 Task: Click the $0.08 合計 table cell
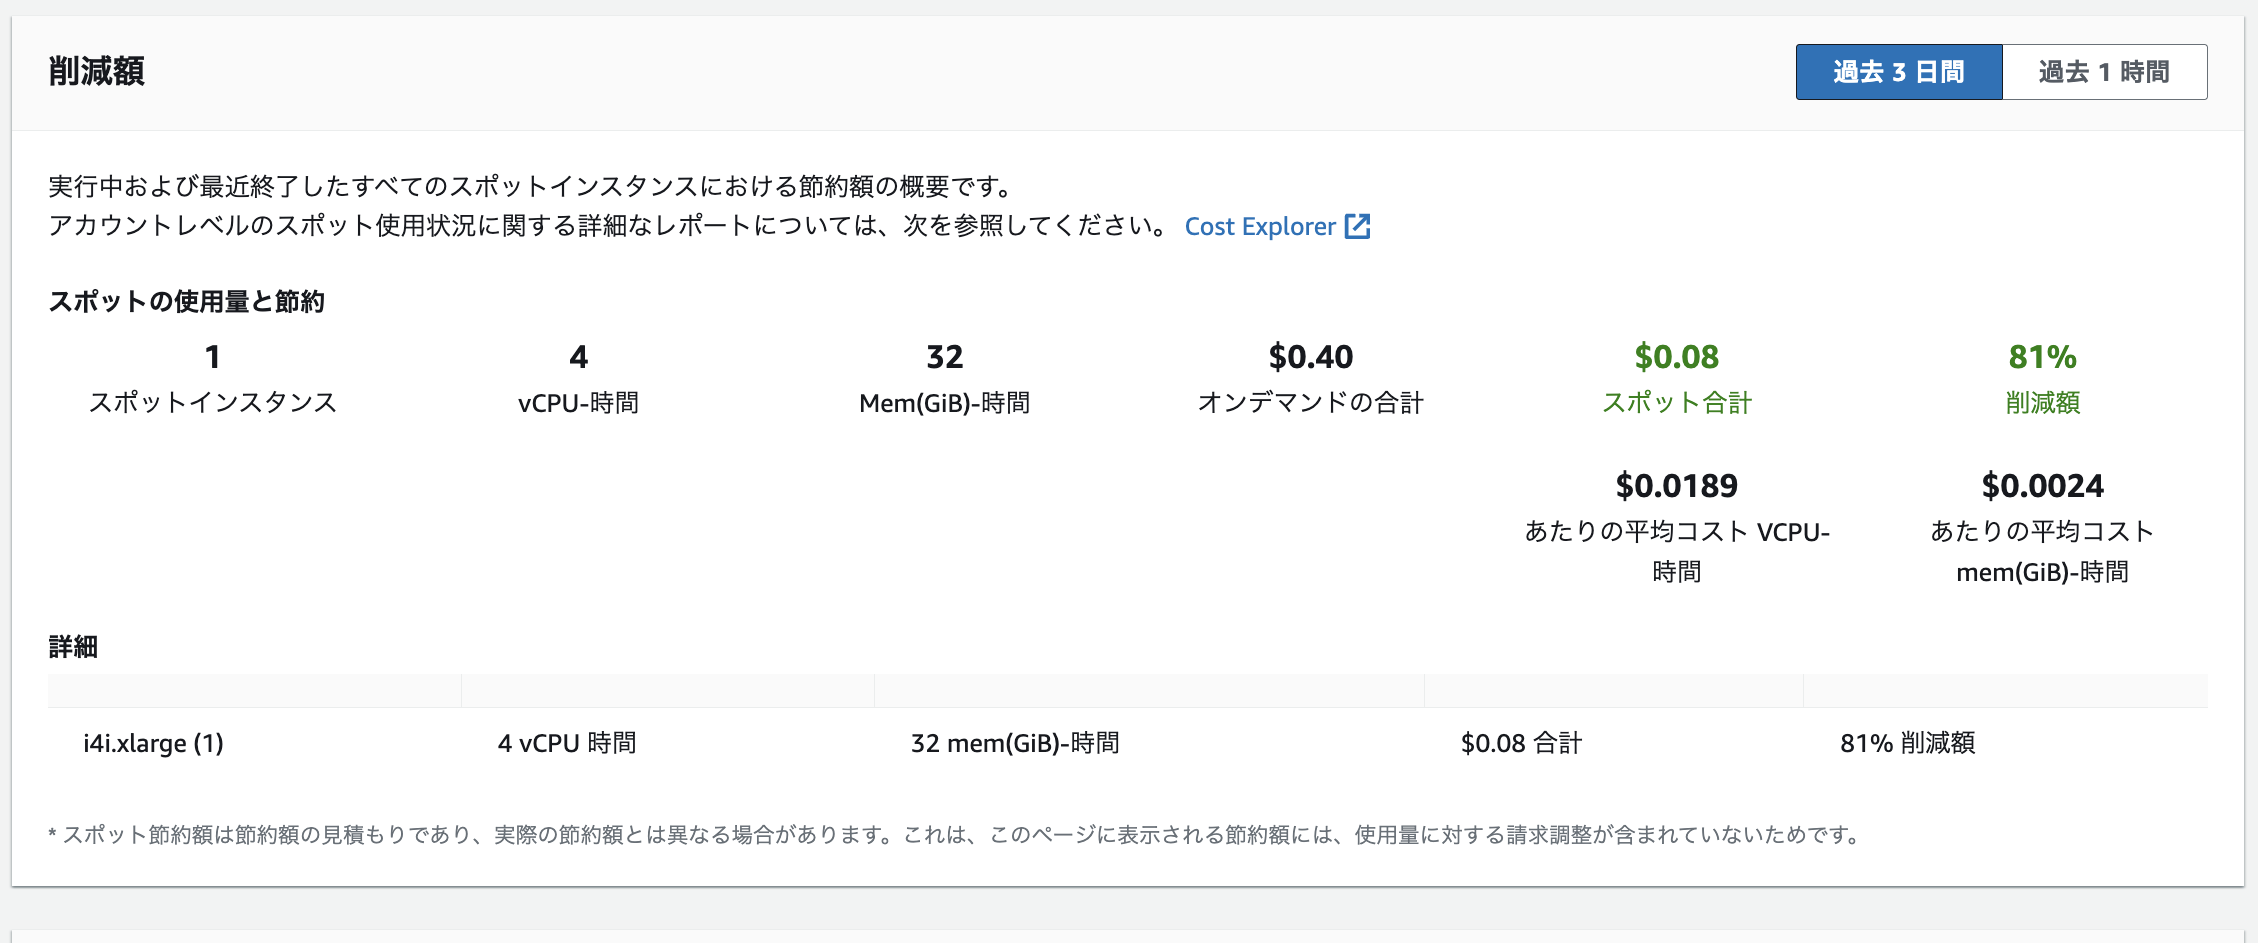pyautogui.click(x=1521, y=743)
